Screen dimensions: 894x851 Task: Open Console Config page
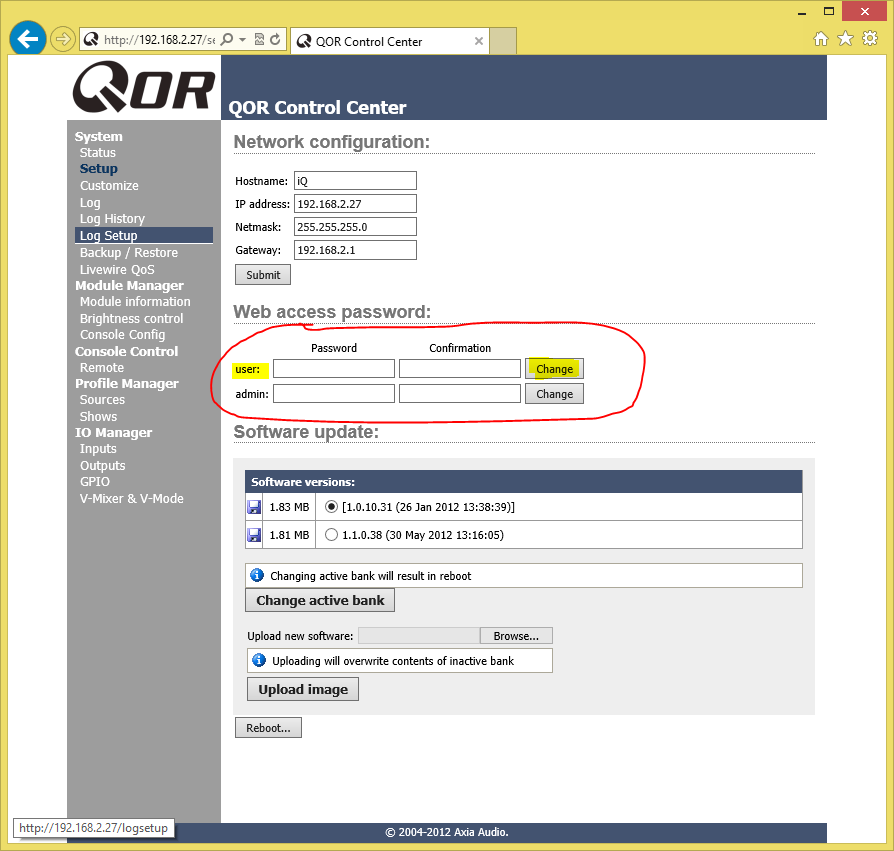tap(123, 335)
